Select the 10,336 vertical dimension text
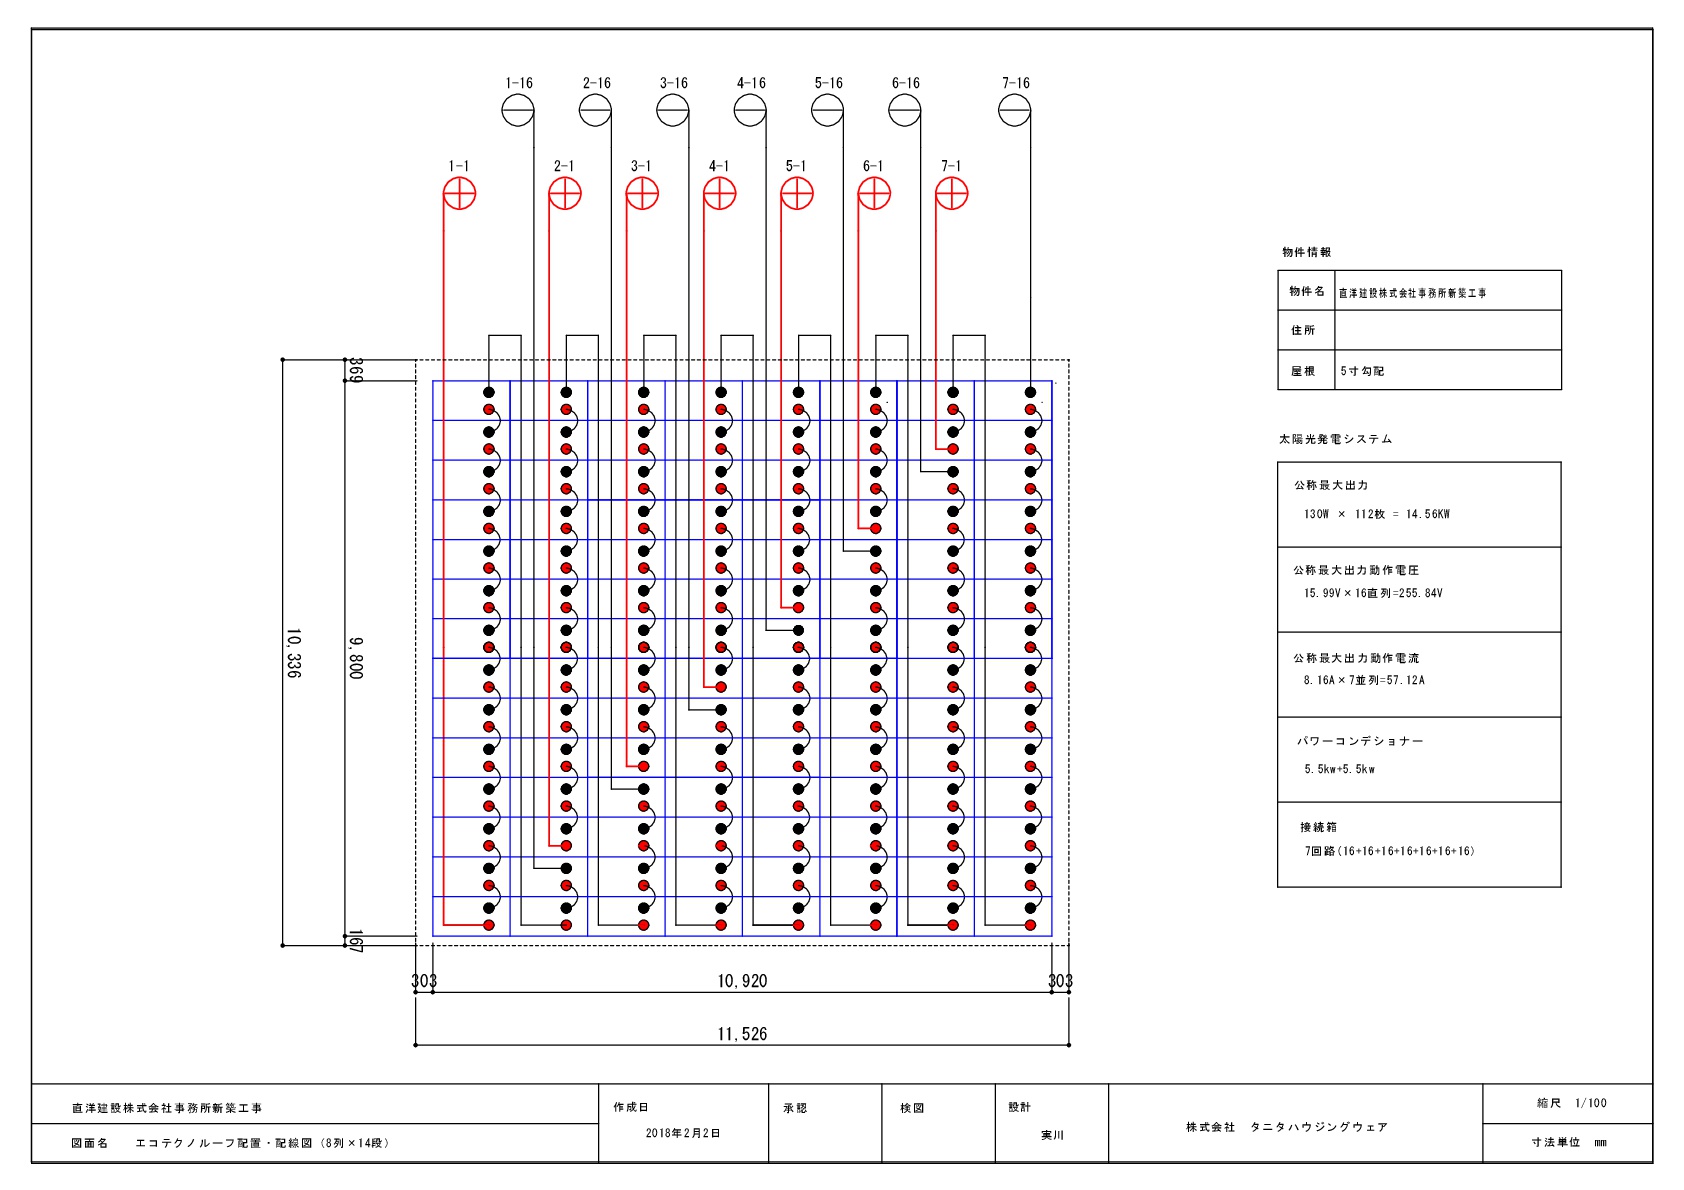Image resolution: width=1684 pixels, height=1190 pixels. [x=294, y=653]
